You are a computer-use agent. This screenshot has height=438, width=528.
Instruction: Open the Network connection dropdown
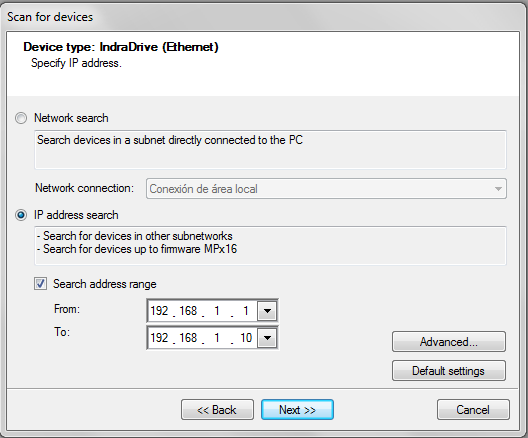point(326,189)
